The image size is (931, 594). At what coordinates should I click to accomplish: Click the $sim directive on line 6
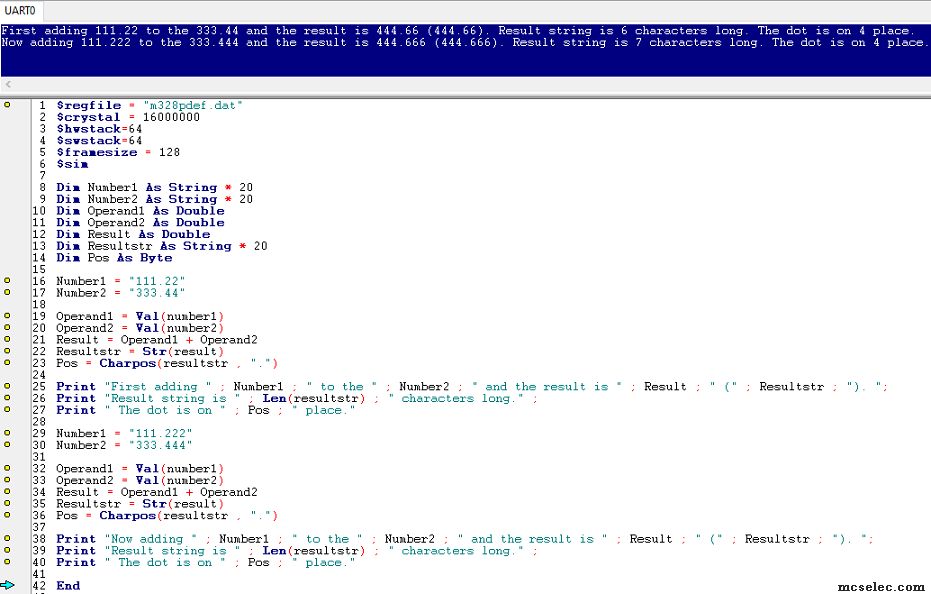[72, 164]
